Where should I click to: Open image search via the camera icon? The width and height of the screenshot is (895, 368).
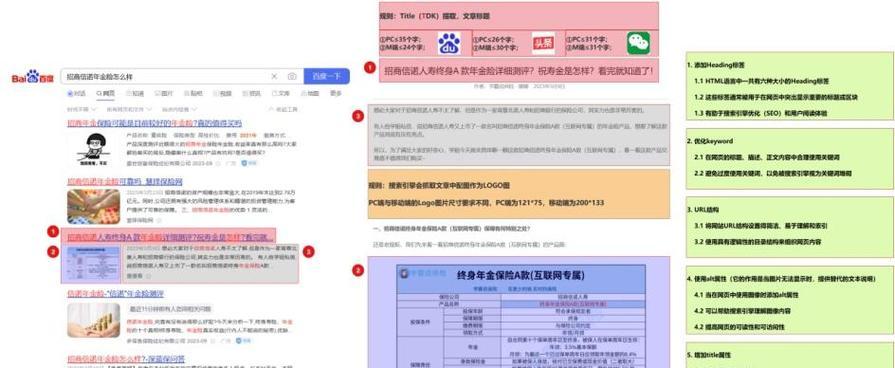(x=292, y=76)
